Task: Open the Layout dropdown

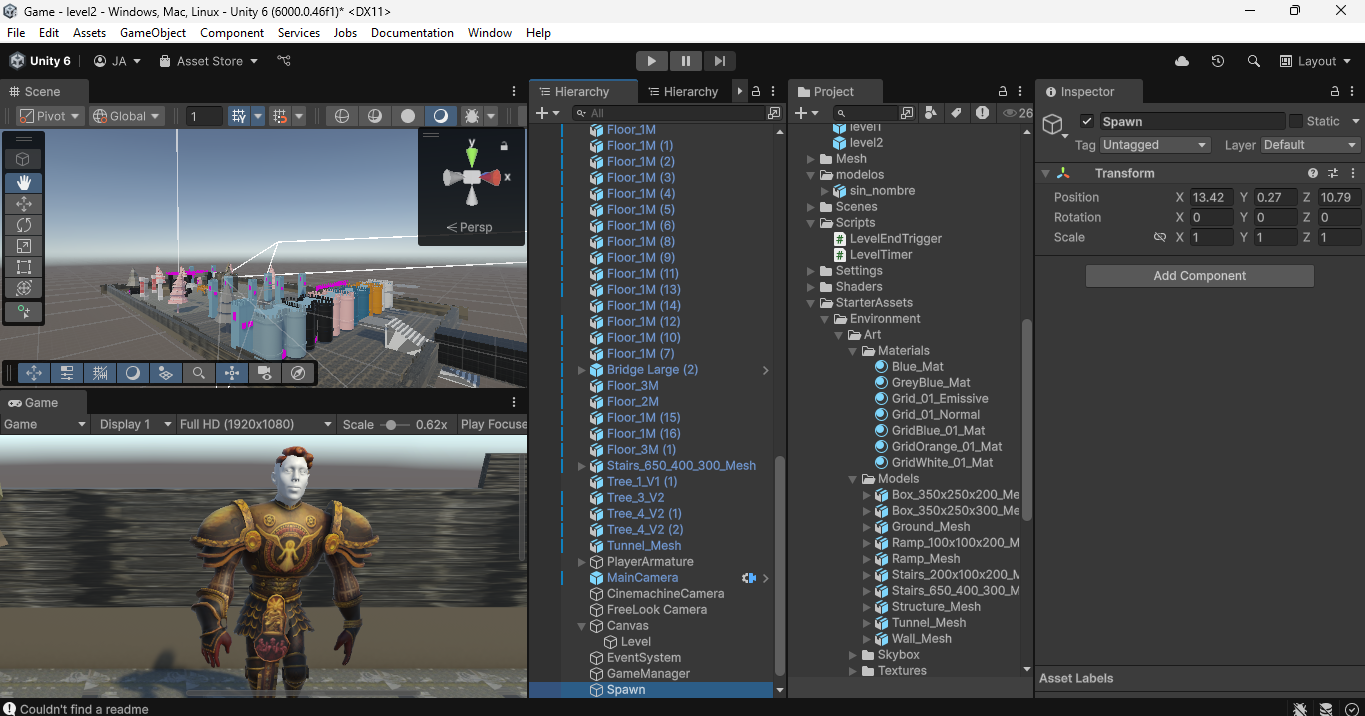Action: (x=1316, y=61)
